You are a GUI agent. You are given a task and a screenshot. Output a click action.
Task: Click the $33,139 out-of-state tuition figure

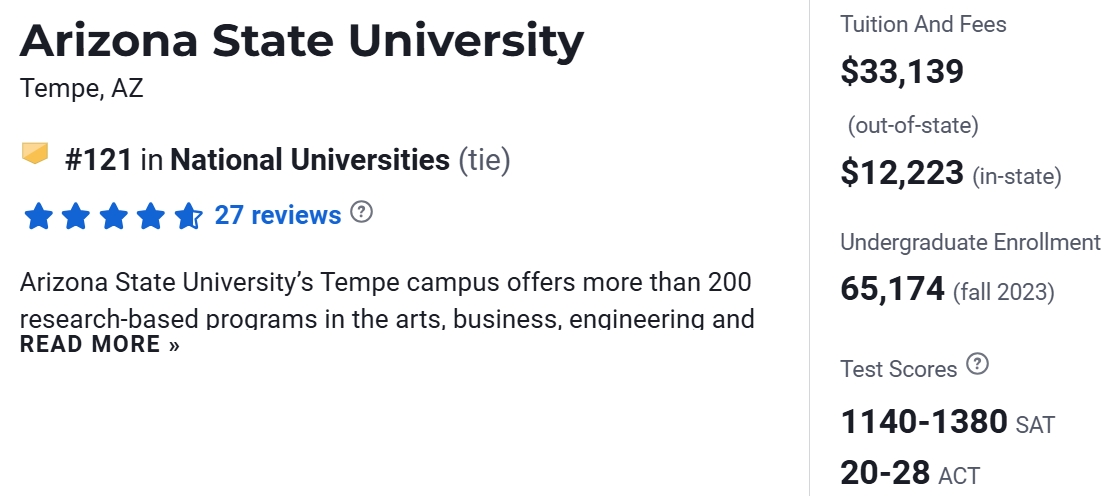[901, 72]
